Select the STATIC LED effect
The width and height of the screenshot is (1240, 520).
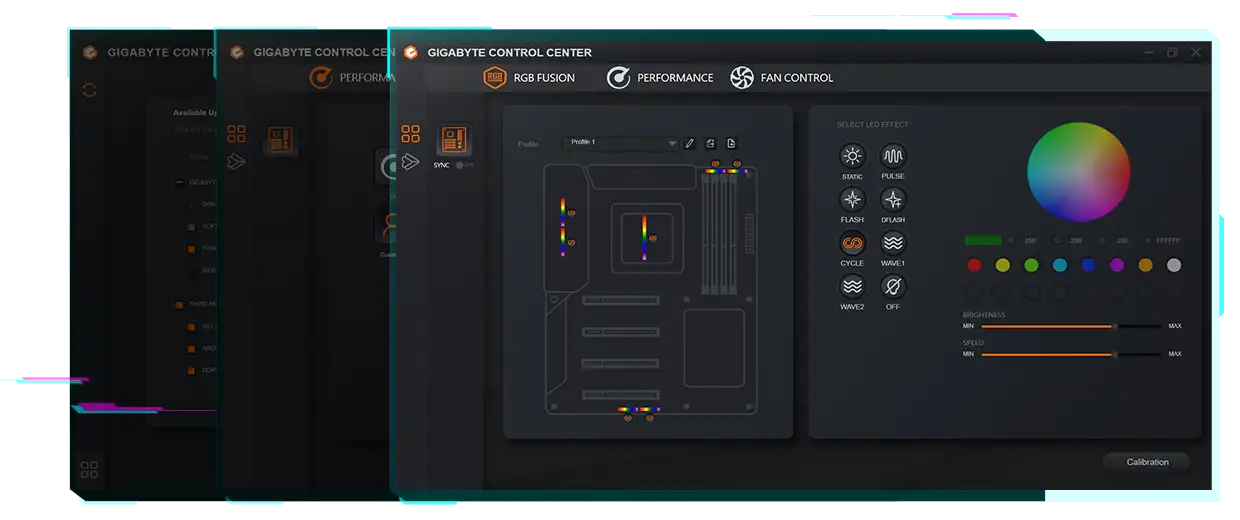pyautogui.click(x=852, y=156)
